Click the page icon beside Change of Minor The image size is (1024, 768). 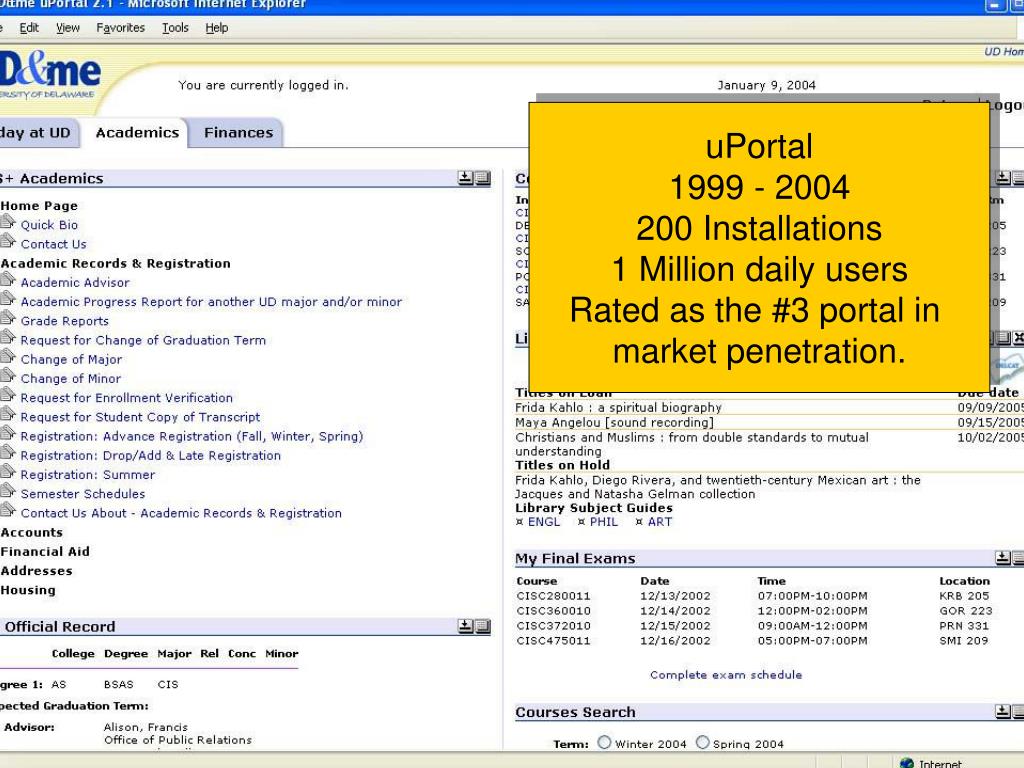coord(8,376)
